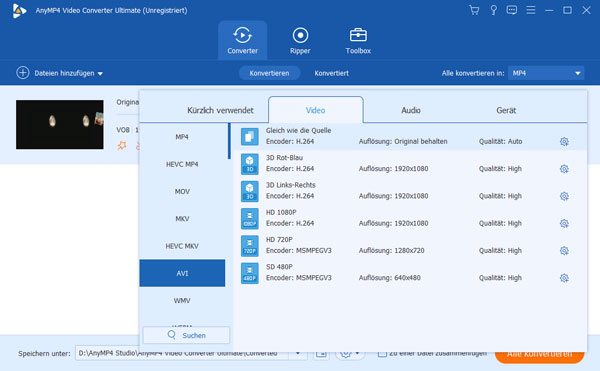Viewport: 600px width, 371px height.
Task: Click the SD 480P profile icon
Action: pyautogui.click(x=249, y=273)
